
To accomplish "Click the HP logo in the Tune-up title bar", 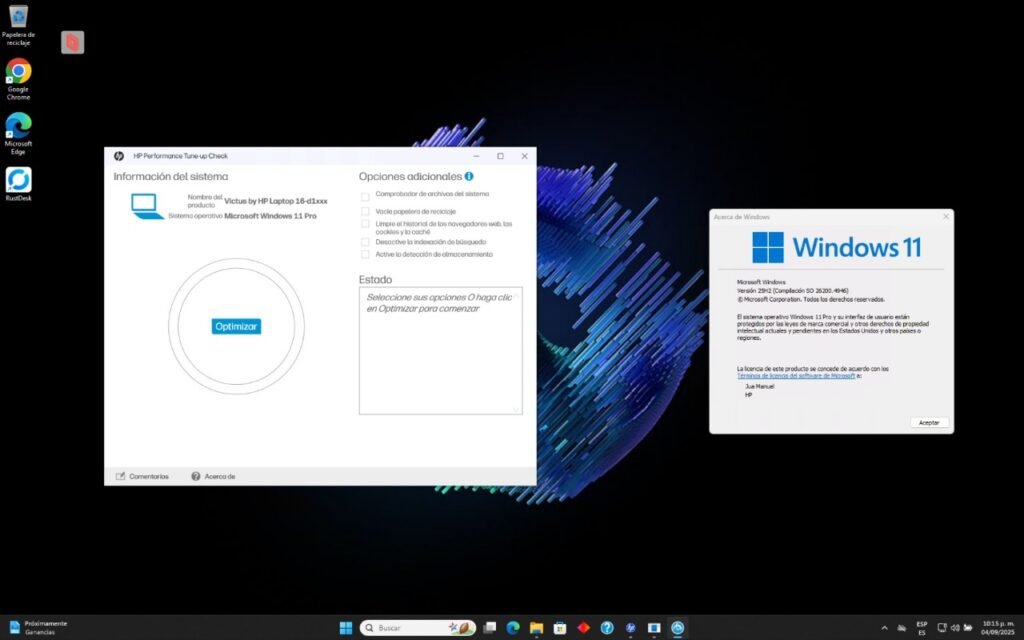I will (x=118, y=156).
